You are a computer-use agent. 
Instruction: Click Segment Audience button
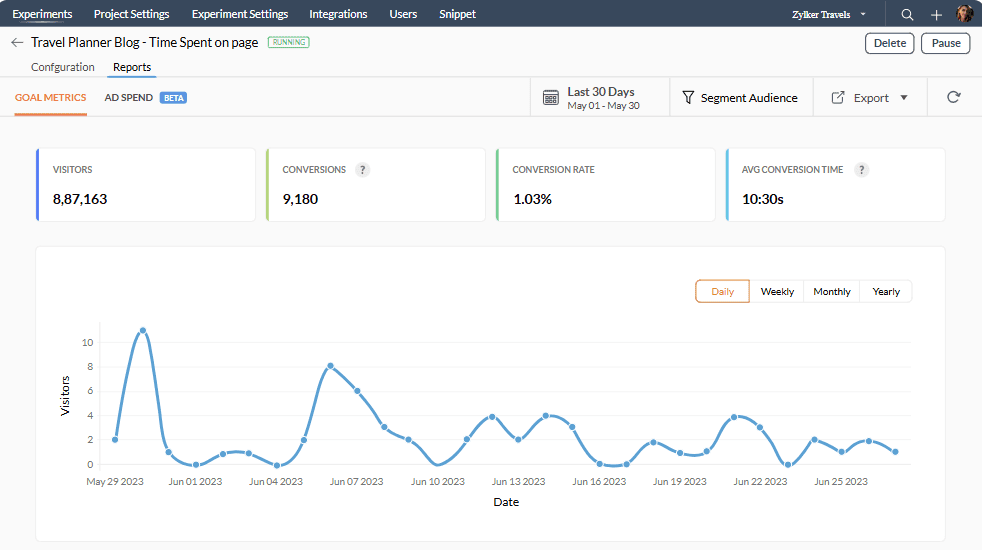pos(742,98)
